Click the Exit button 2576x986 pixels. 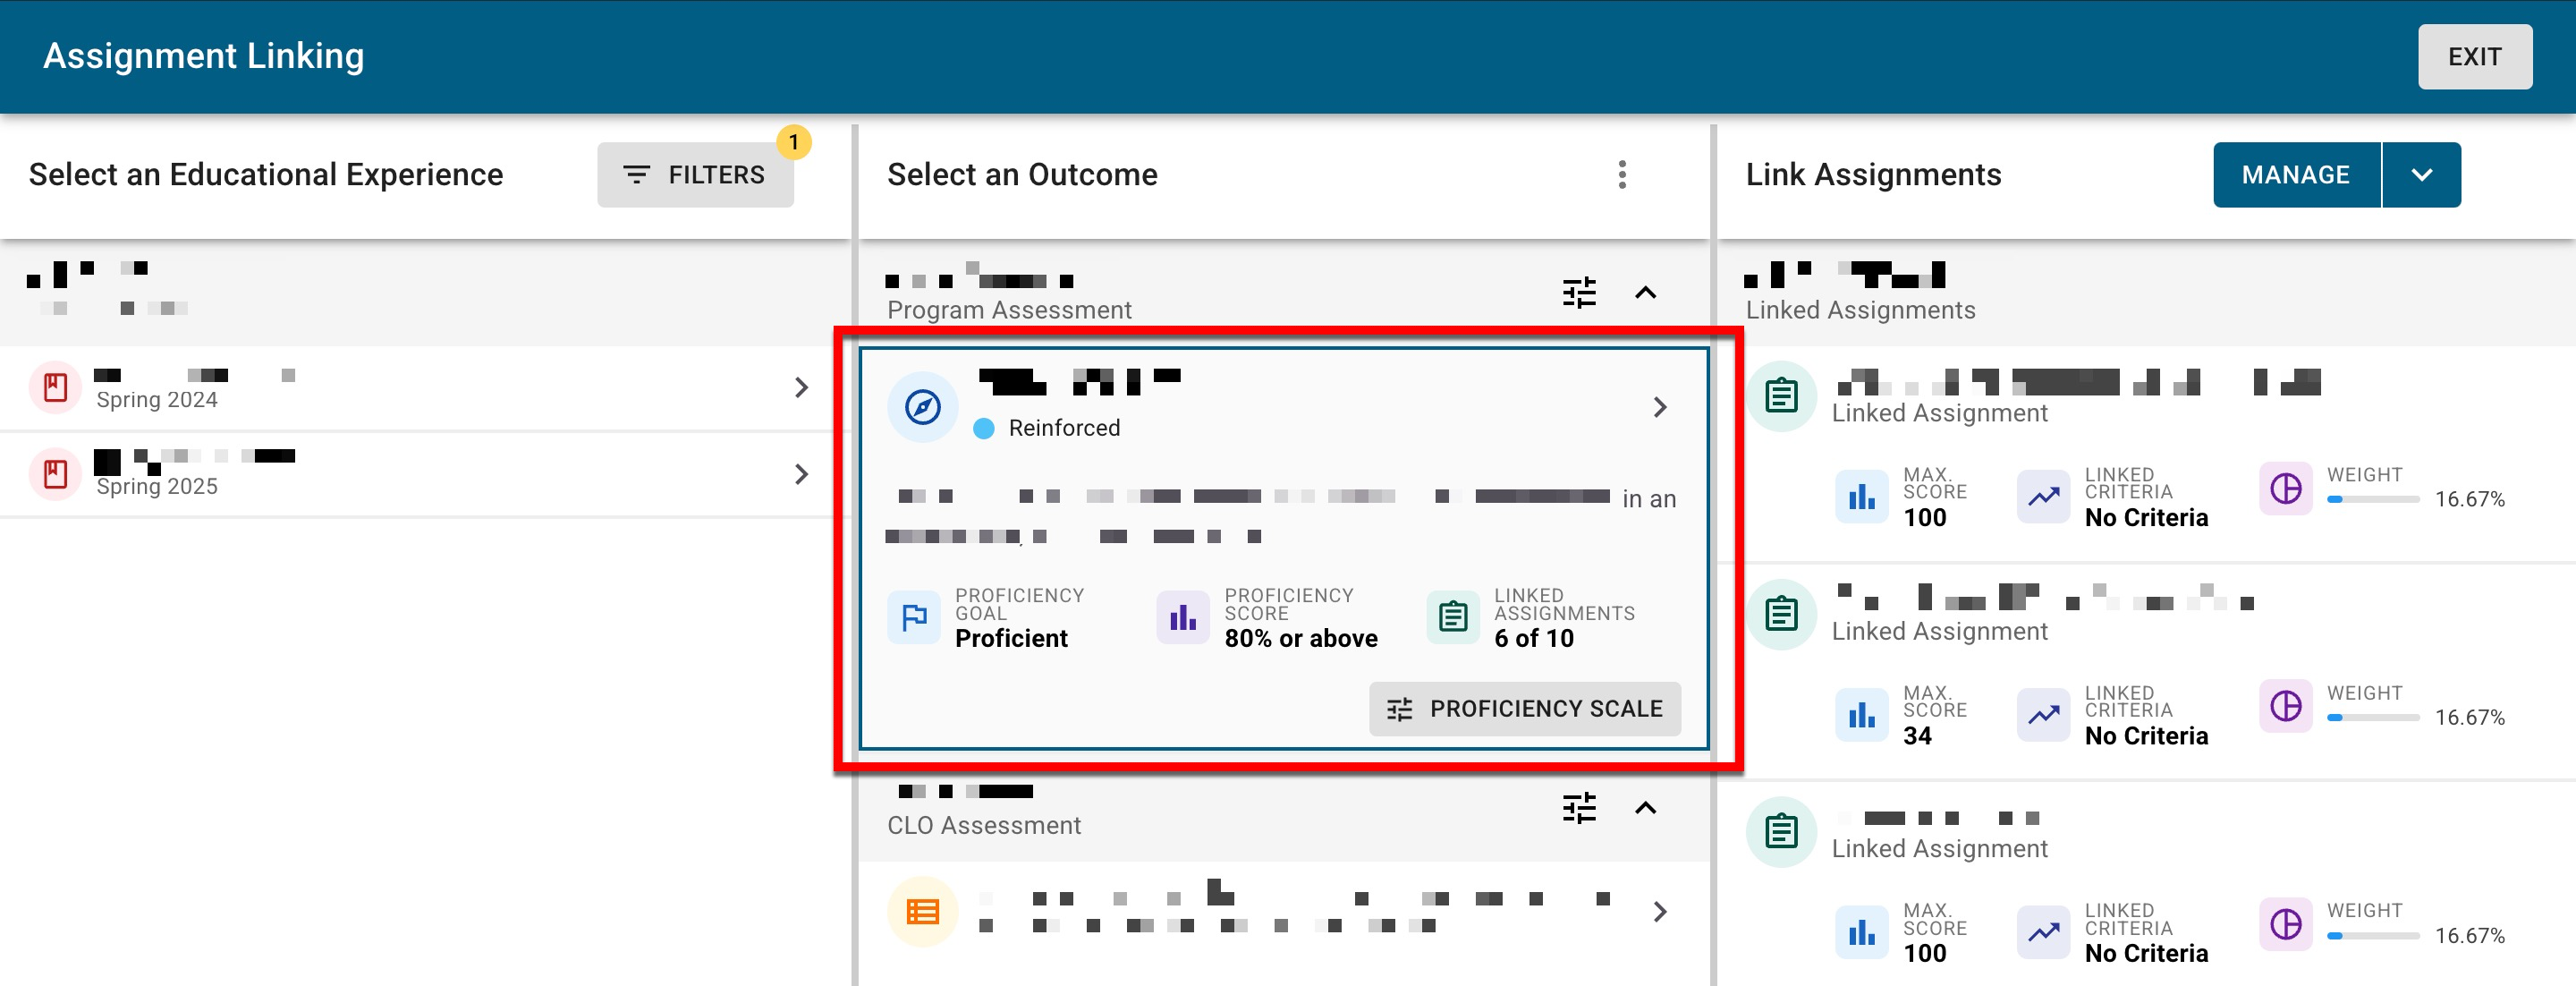tap(2474, 57)
